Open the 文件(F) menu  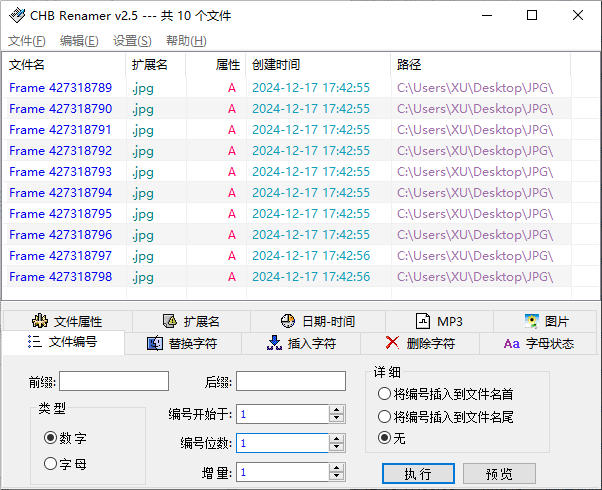click(26, 41)
